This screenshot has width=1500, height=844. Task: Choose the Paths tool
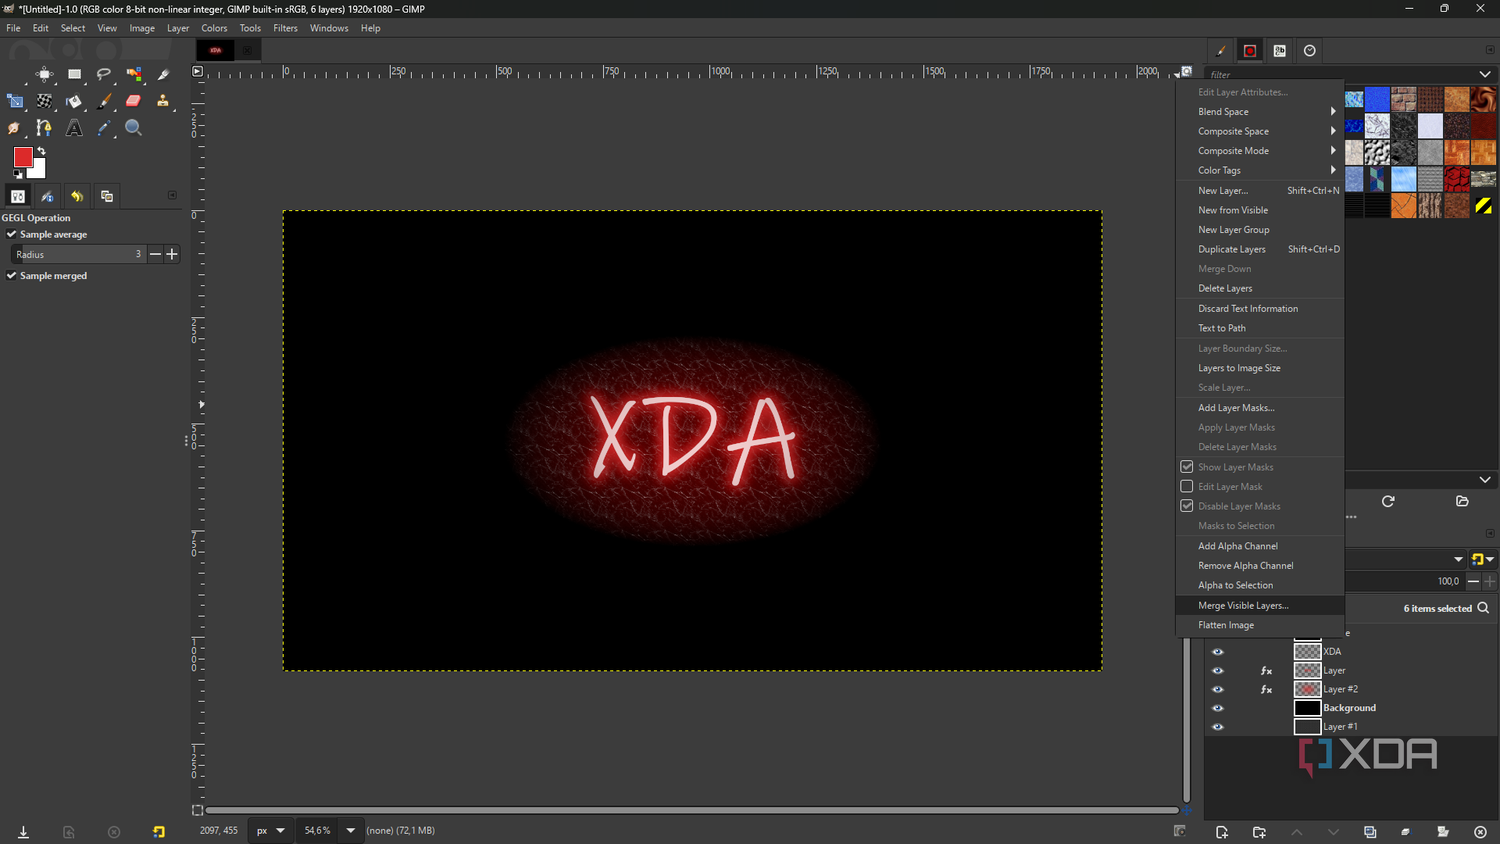click(x=45, y=128)
